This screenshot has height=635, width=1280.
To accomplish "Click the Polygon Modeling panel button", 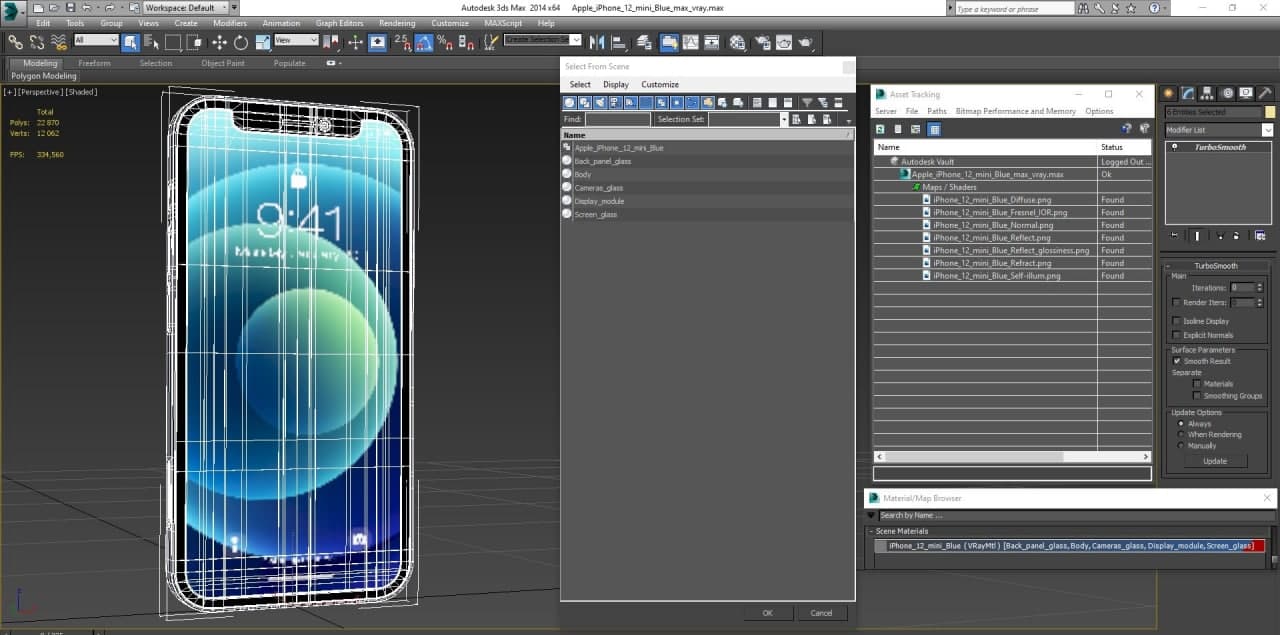I will [44, 76].
